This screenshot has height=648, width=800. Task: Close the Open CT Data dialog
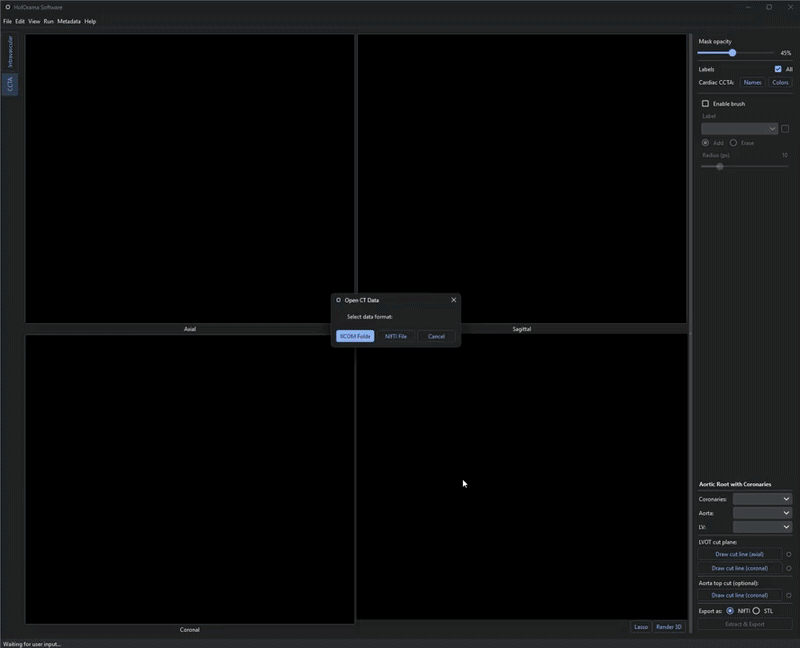click(454, 300)
